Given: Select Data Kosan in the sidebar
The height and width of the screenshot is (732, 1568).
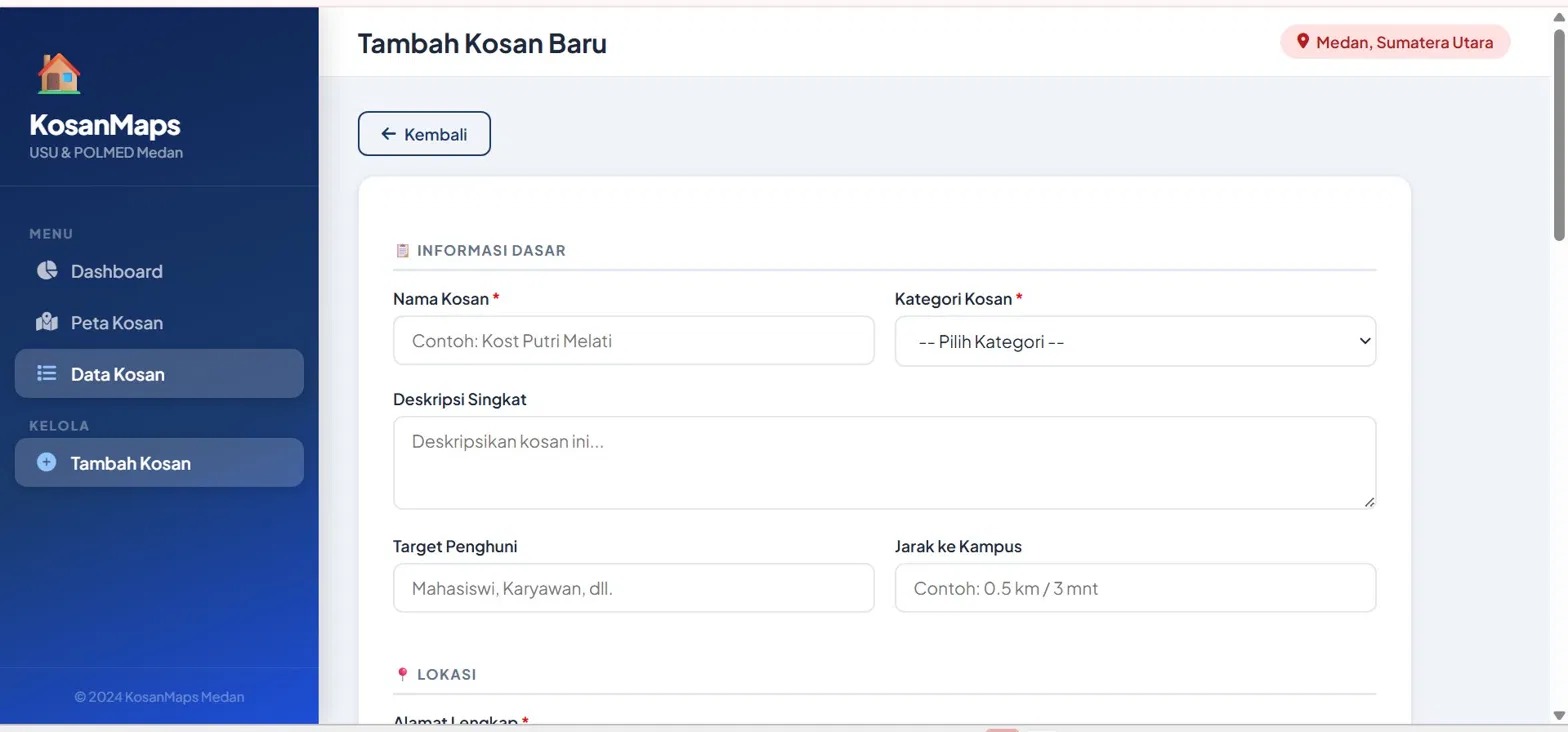Looking at the screenshot, I should (159, 373).
